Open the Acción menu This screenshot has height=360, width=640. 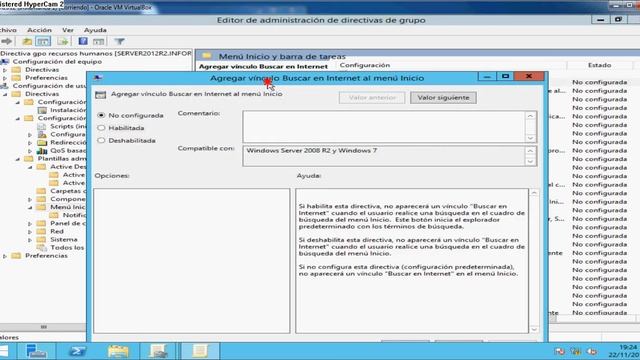[39, 30]
